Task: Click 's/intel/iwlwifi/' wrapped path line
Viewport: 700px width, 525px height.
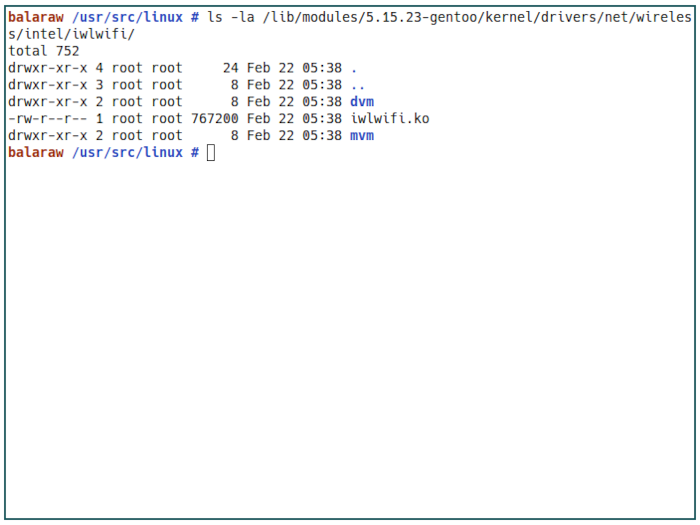Action: (x=71, y=34)
